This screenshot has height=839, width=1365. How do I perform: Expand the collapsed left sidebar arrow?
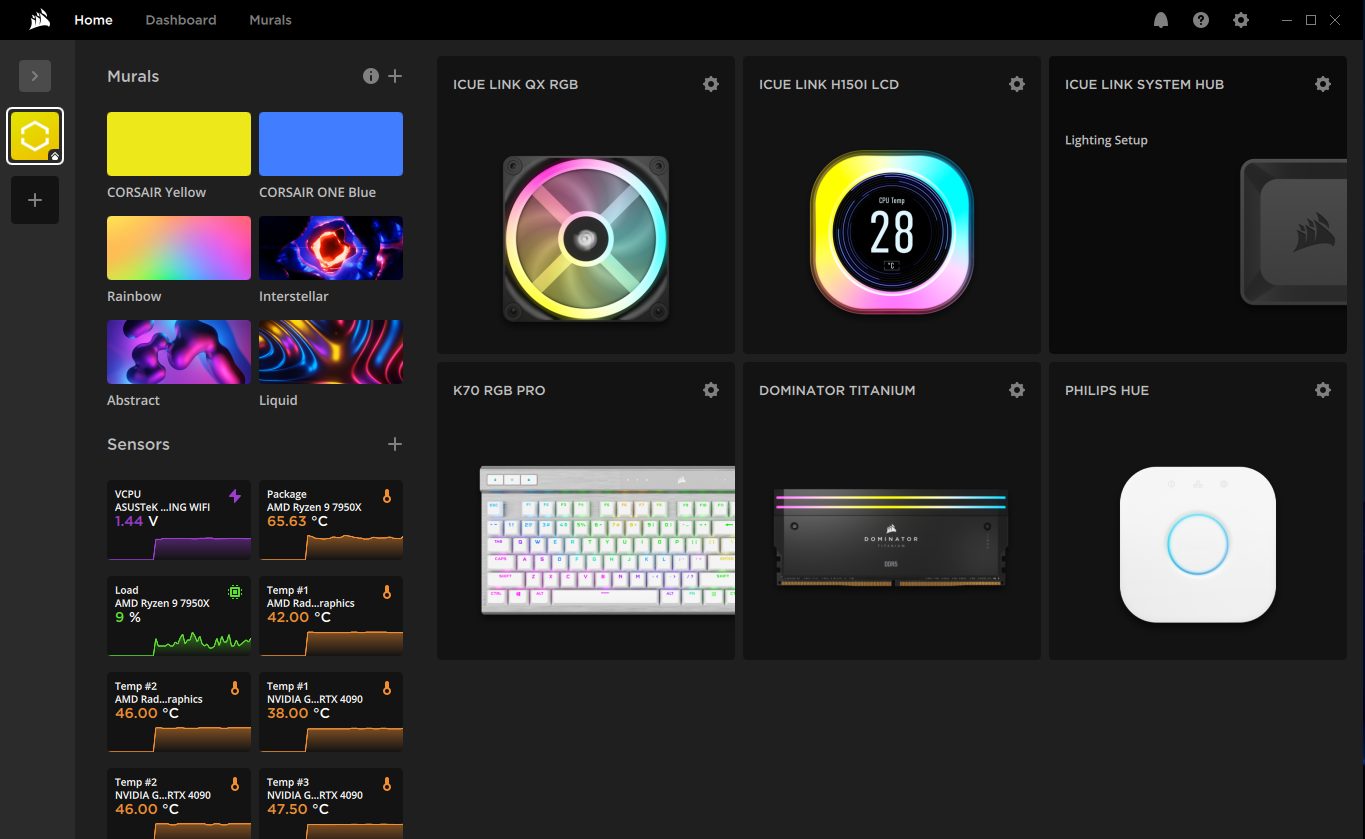35,75
